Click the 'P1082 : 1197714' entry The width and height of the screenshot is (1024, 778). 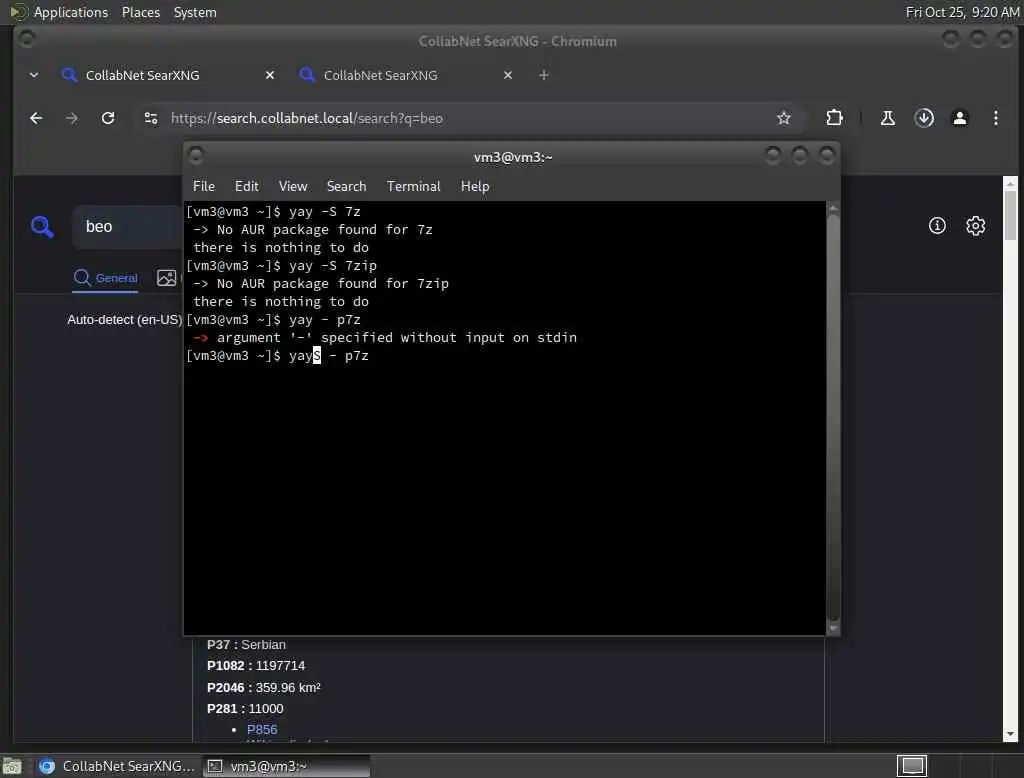256,666
